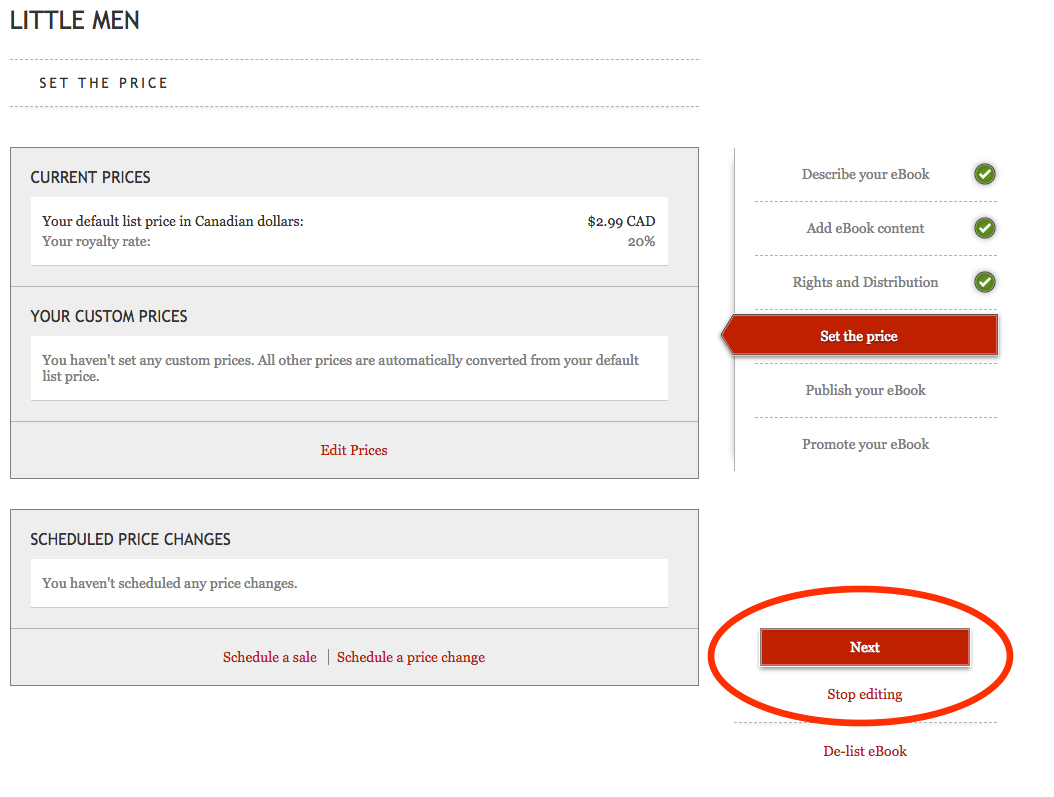
Task: Open the Describe your eBook step
Action: pos(865,175)
